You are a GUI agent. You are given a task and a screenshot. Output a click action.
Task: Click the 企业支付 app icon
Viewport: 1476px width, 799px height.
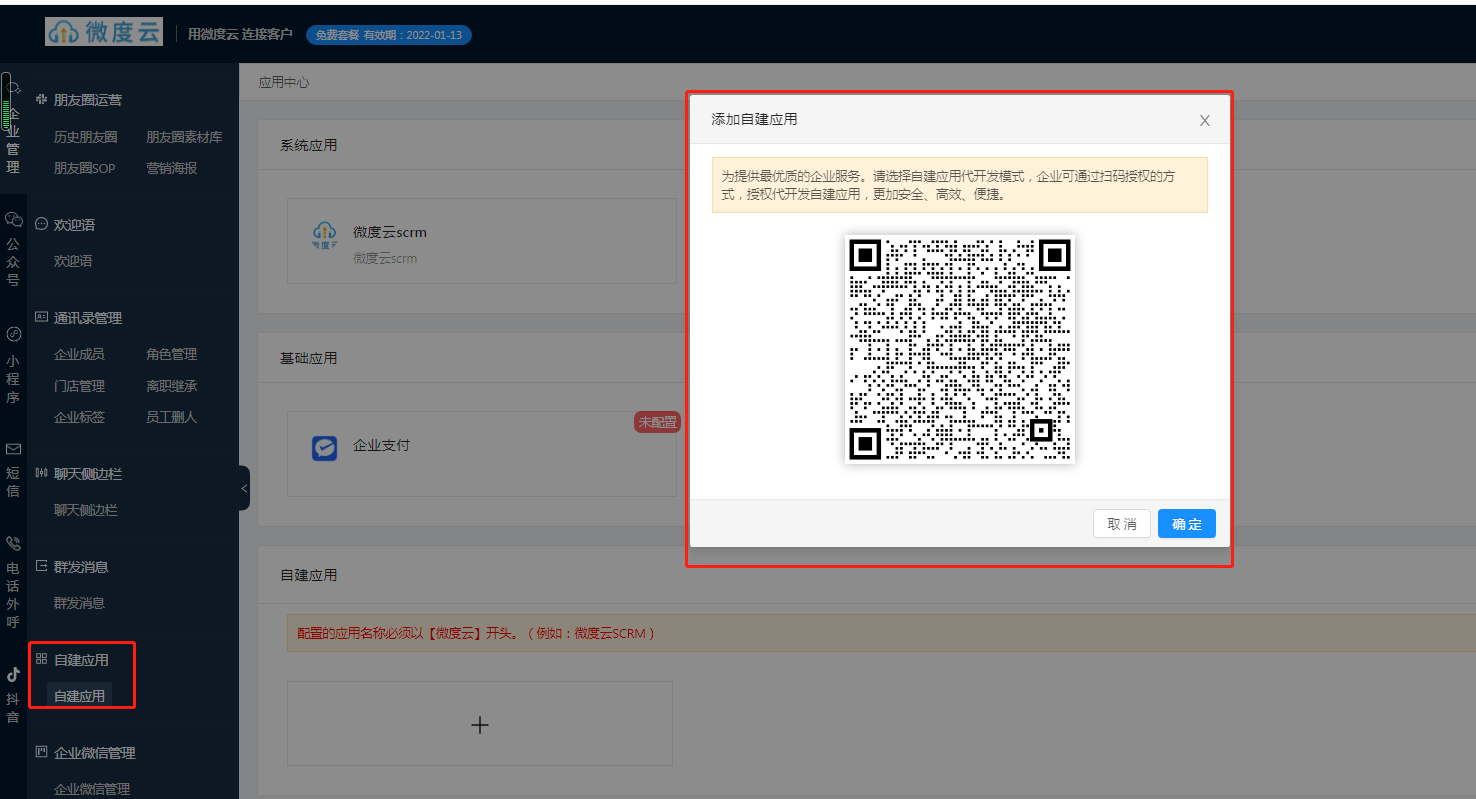click(324, 447)
